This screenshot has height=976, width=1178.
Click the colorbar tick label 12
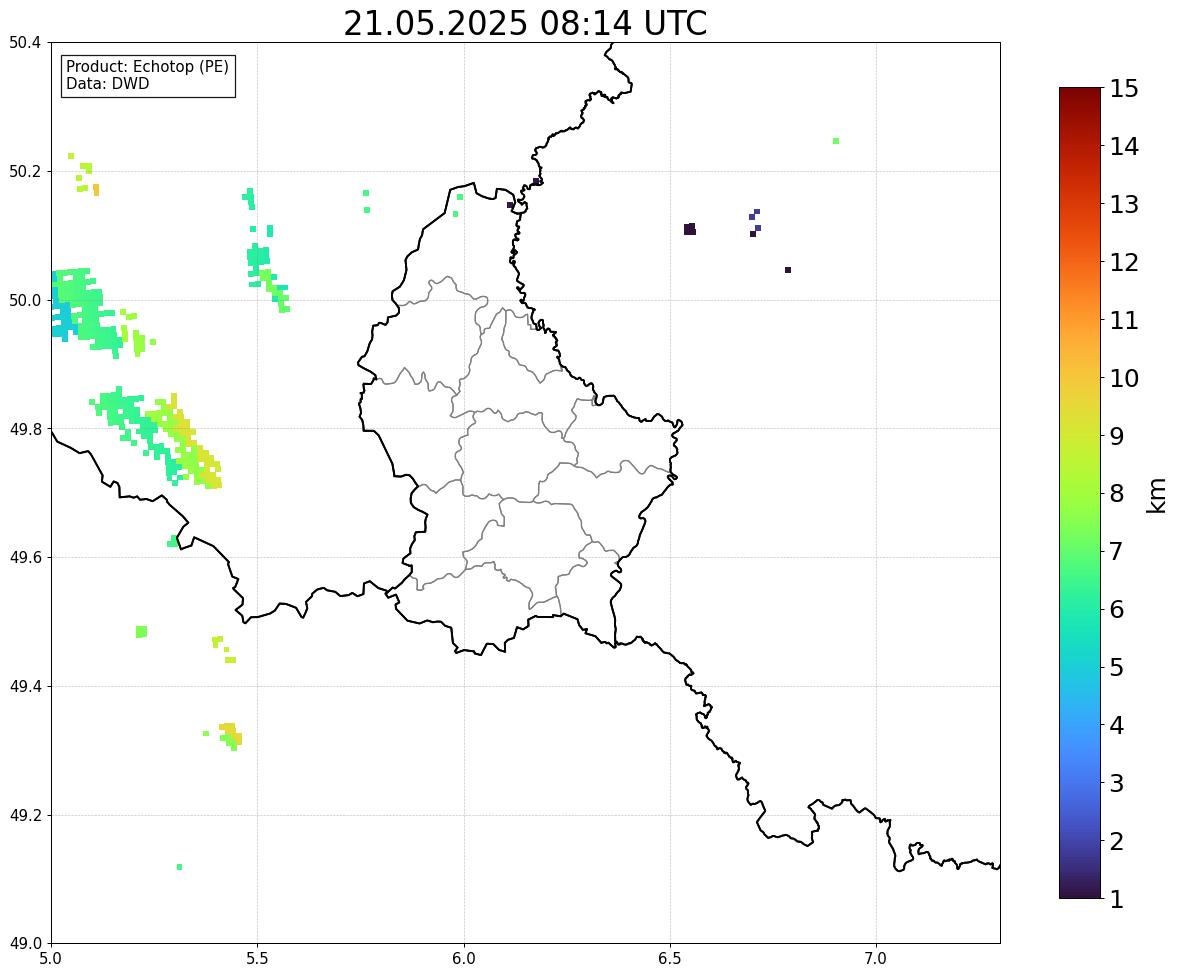pyautogui.click(x=1124, y=262)
